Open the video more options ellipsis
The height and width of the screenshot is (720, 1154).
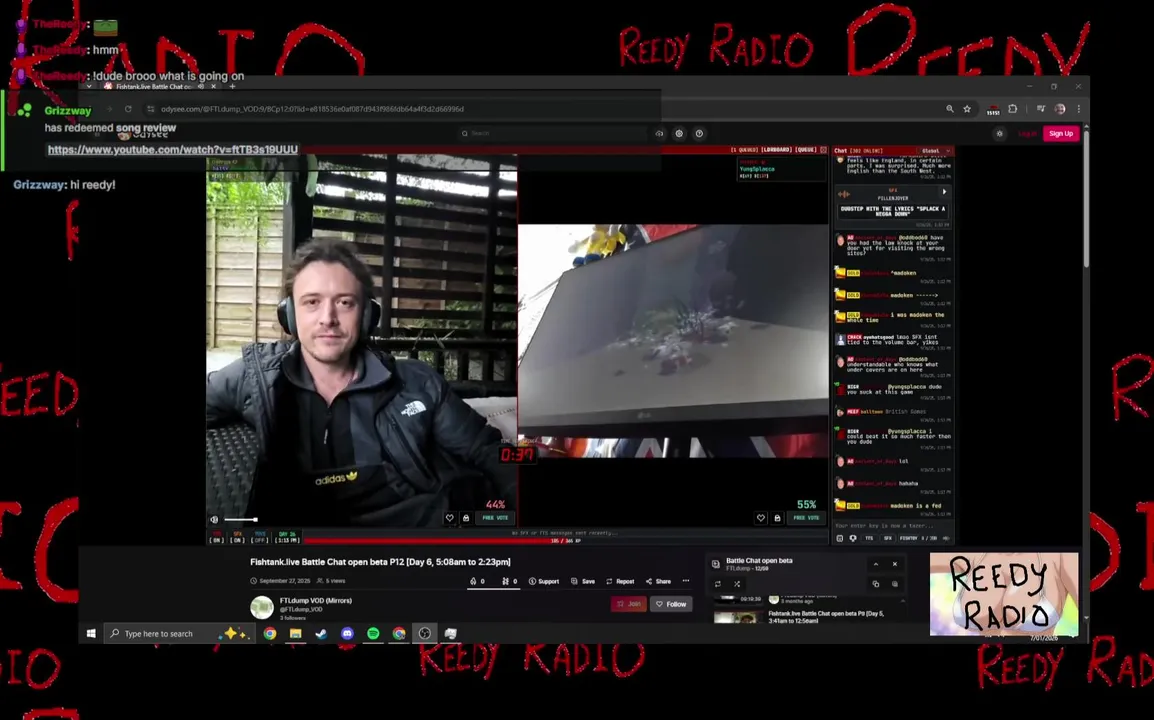[686, 581]
